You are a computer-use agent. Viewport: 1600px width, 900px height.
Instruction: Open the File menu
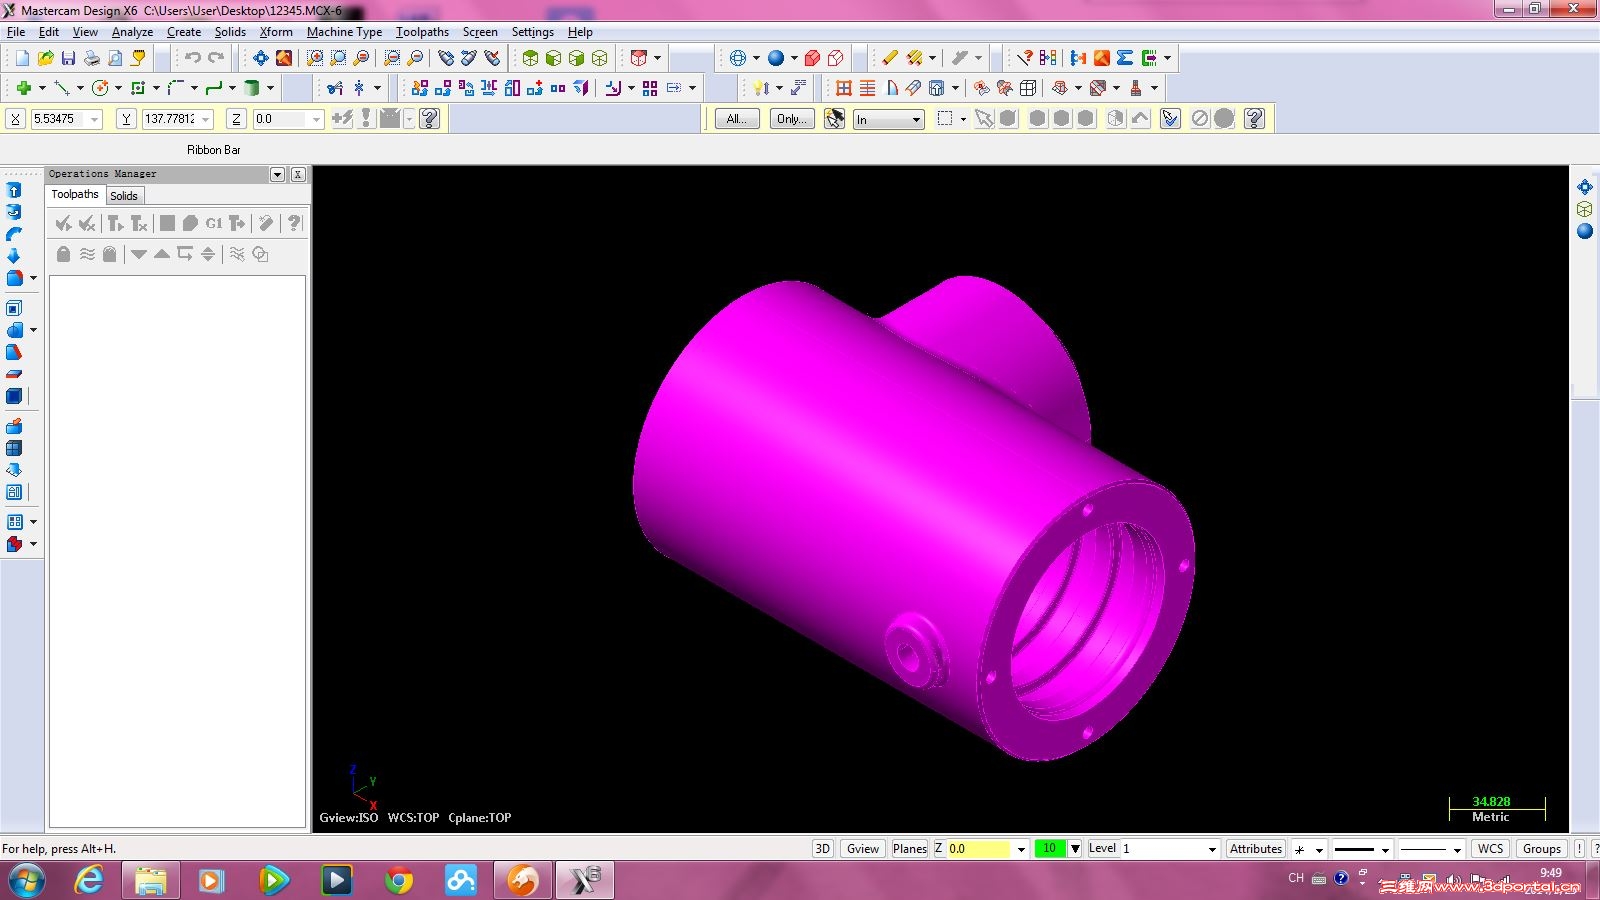[x=16, y=32]
